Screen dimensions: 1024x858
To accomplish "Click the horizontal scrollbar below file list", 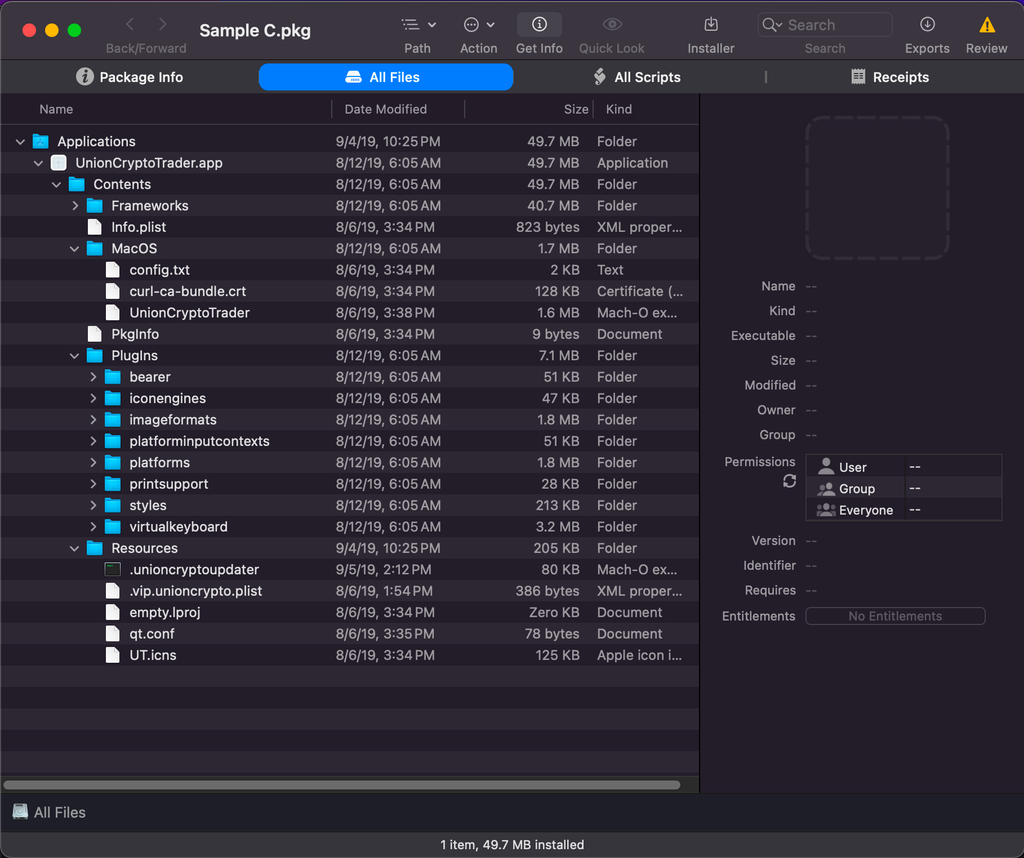I will point(342,785).
